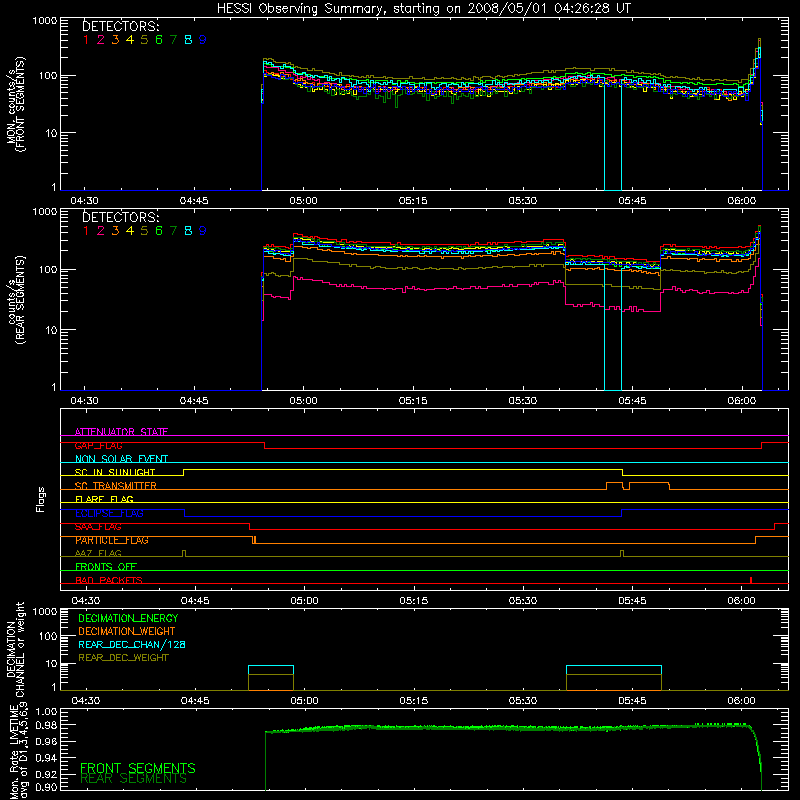Click the 1.00 y-axis value on livetime plot
The height and width of the screenshot is (800, 800).
click(x=46, y=711)
